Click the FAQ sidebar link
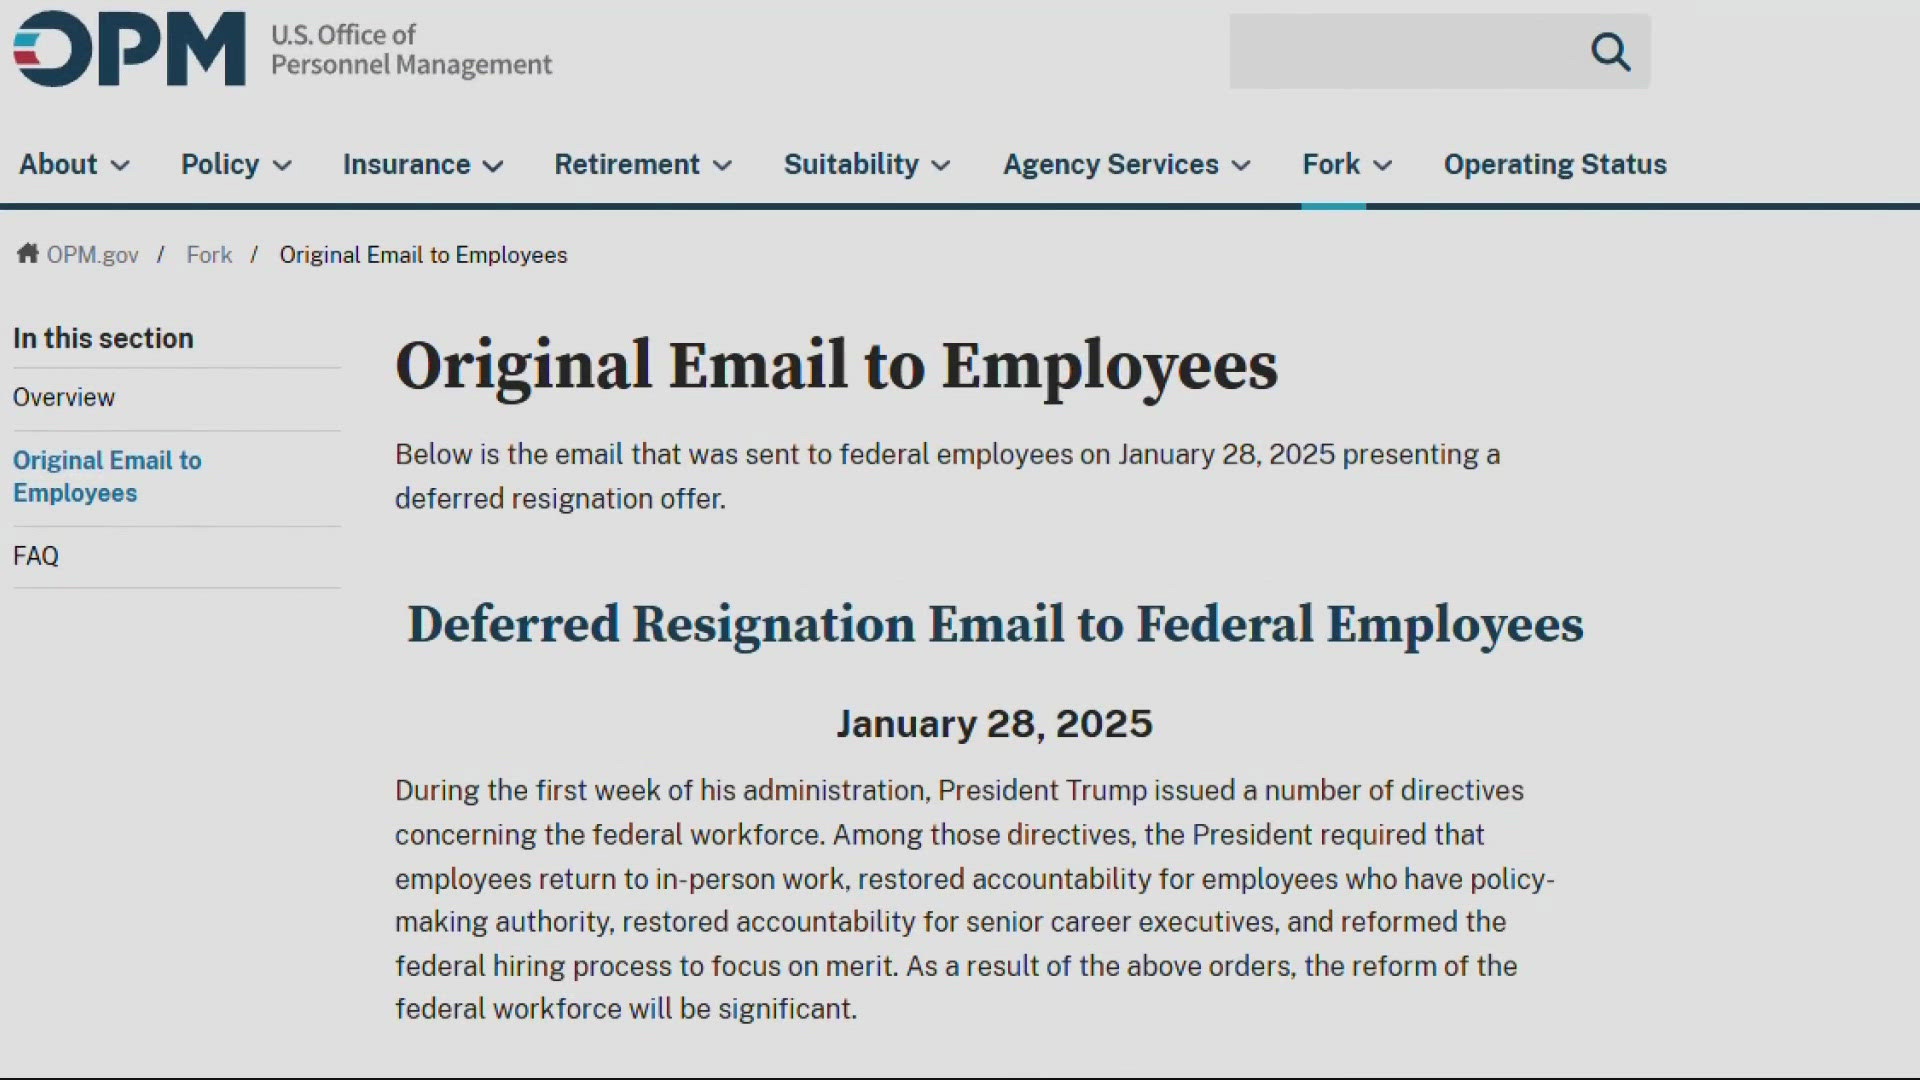This screenshot has width=1920, height=1080. [x=36, y=555]
